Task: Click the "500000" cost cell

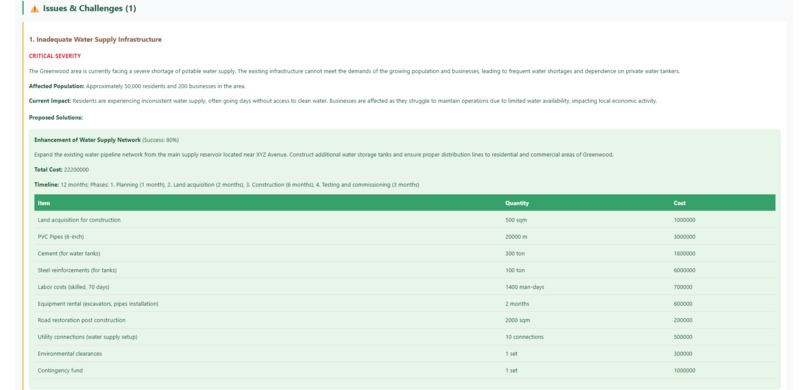Action: click(x=683, y=337)
